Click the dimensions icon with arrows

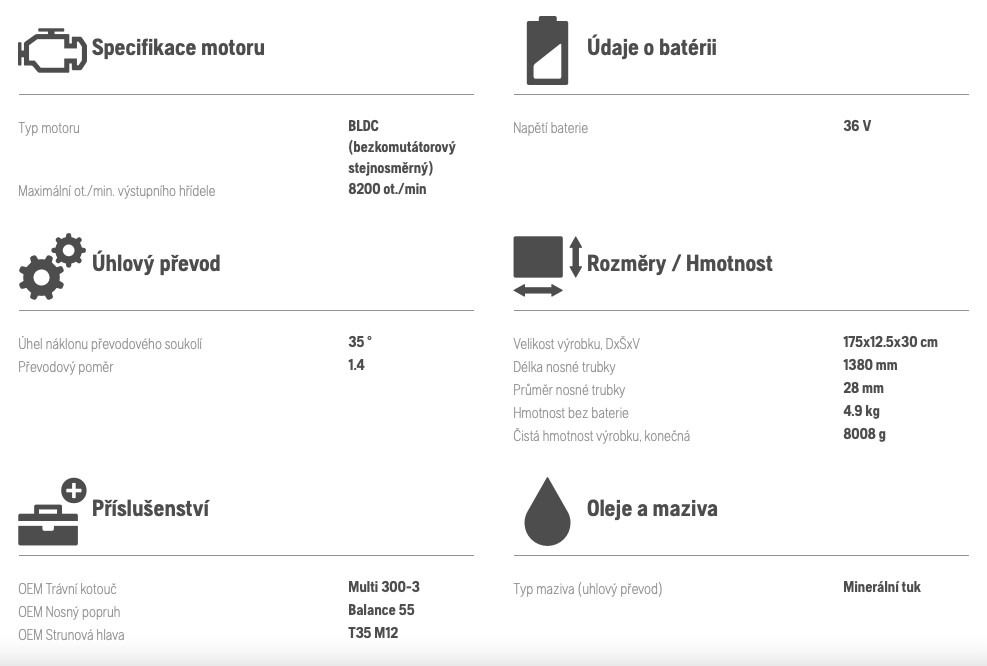click(547, 266)
